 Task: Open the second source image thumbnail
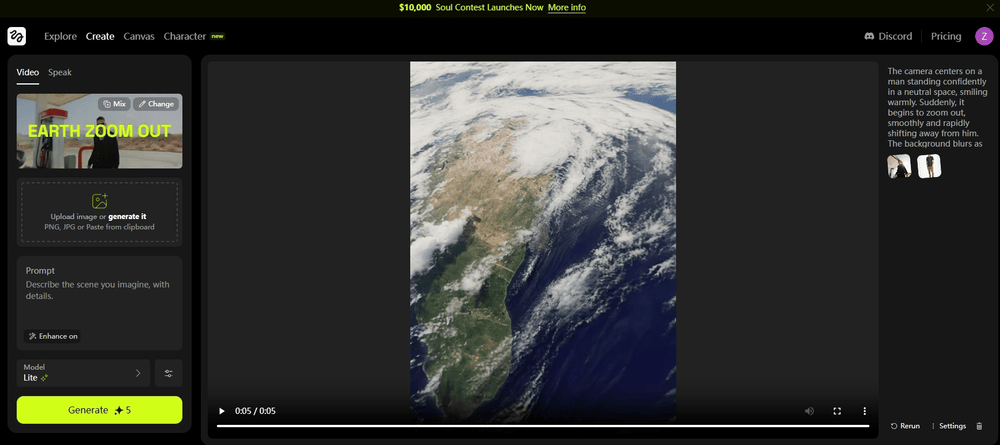click(x=929, y=166)
